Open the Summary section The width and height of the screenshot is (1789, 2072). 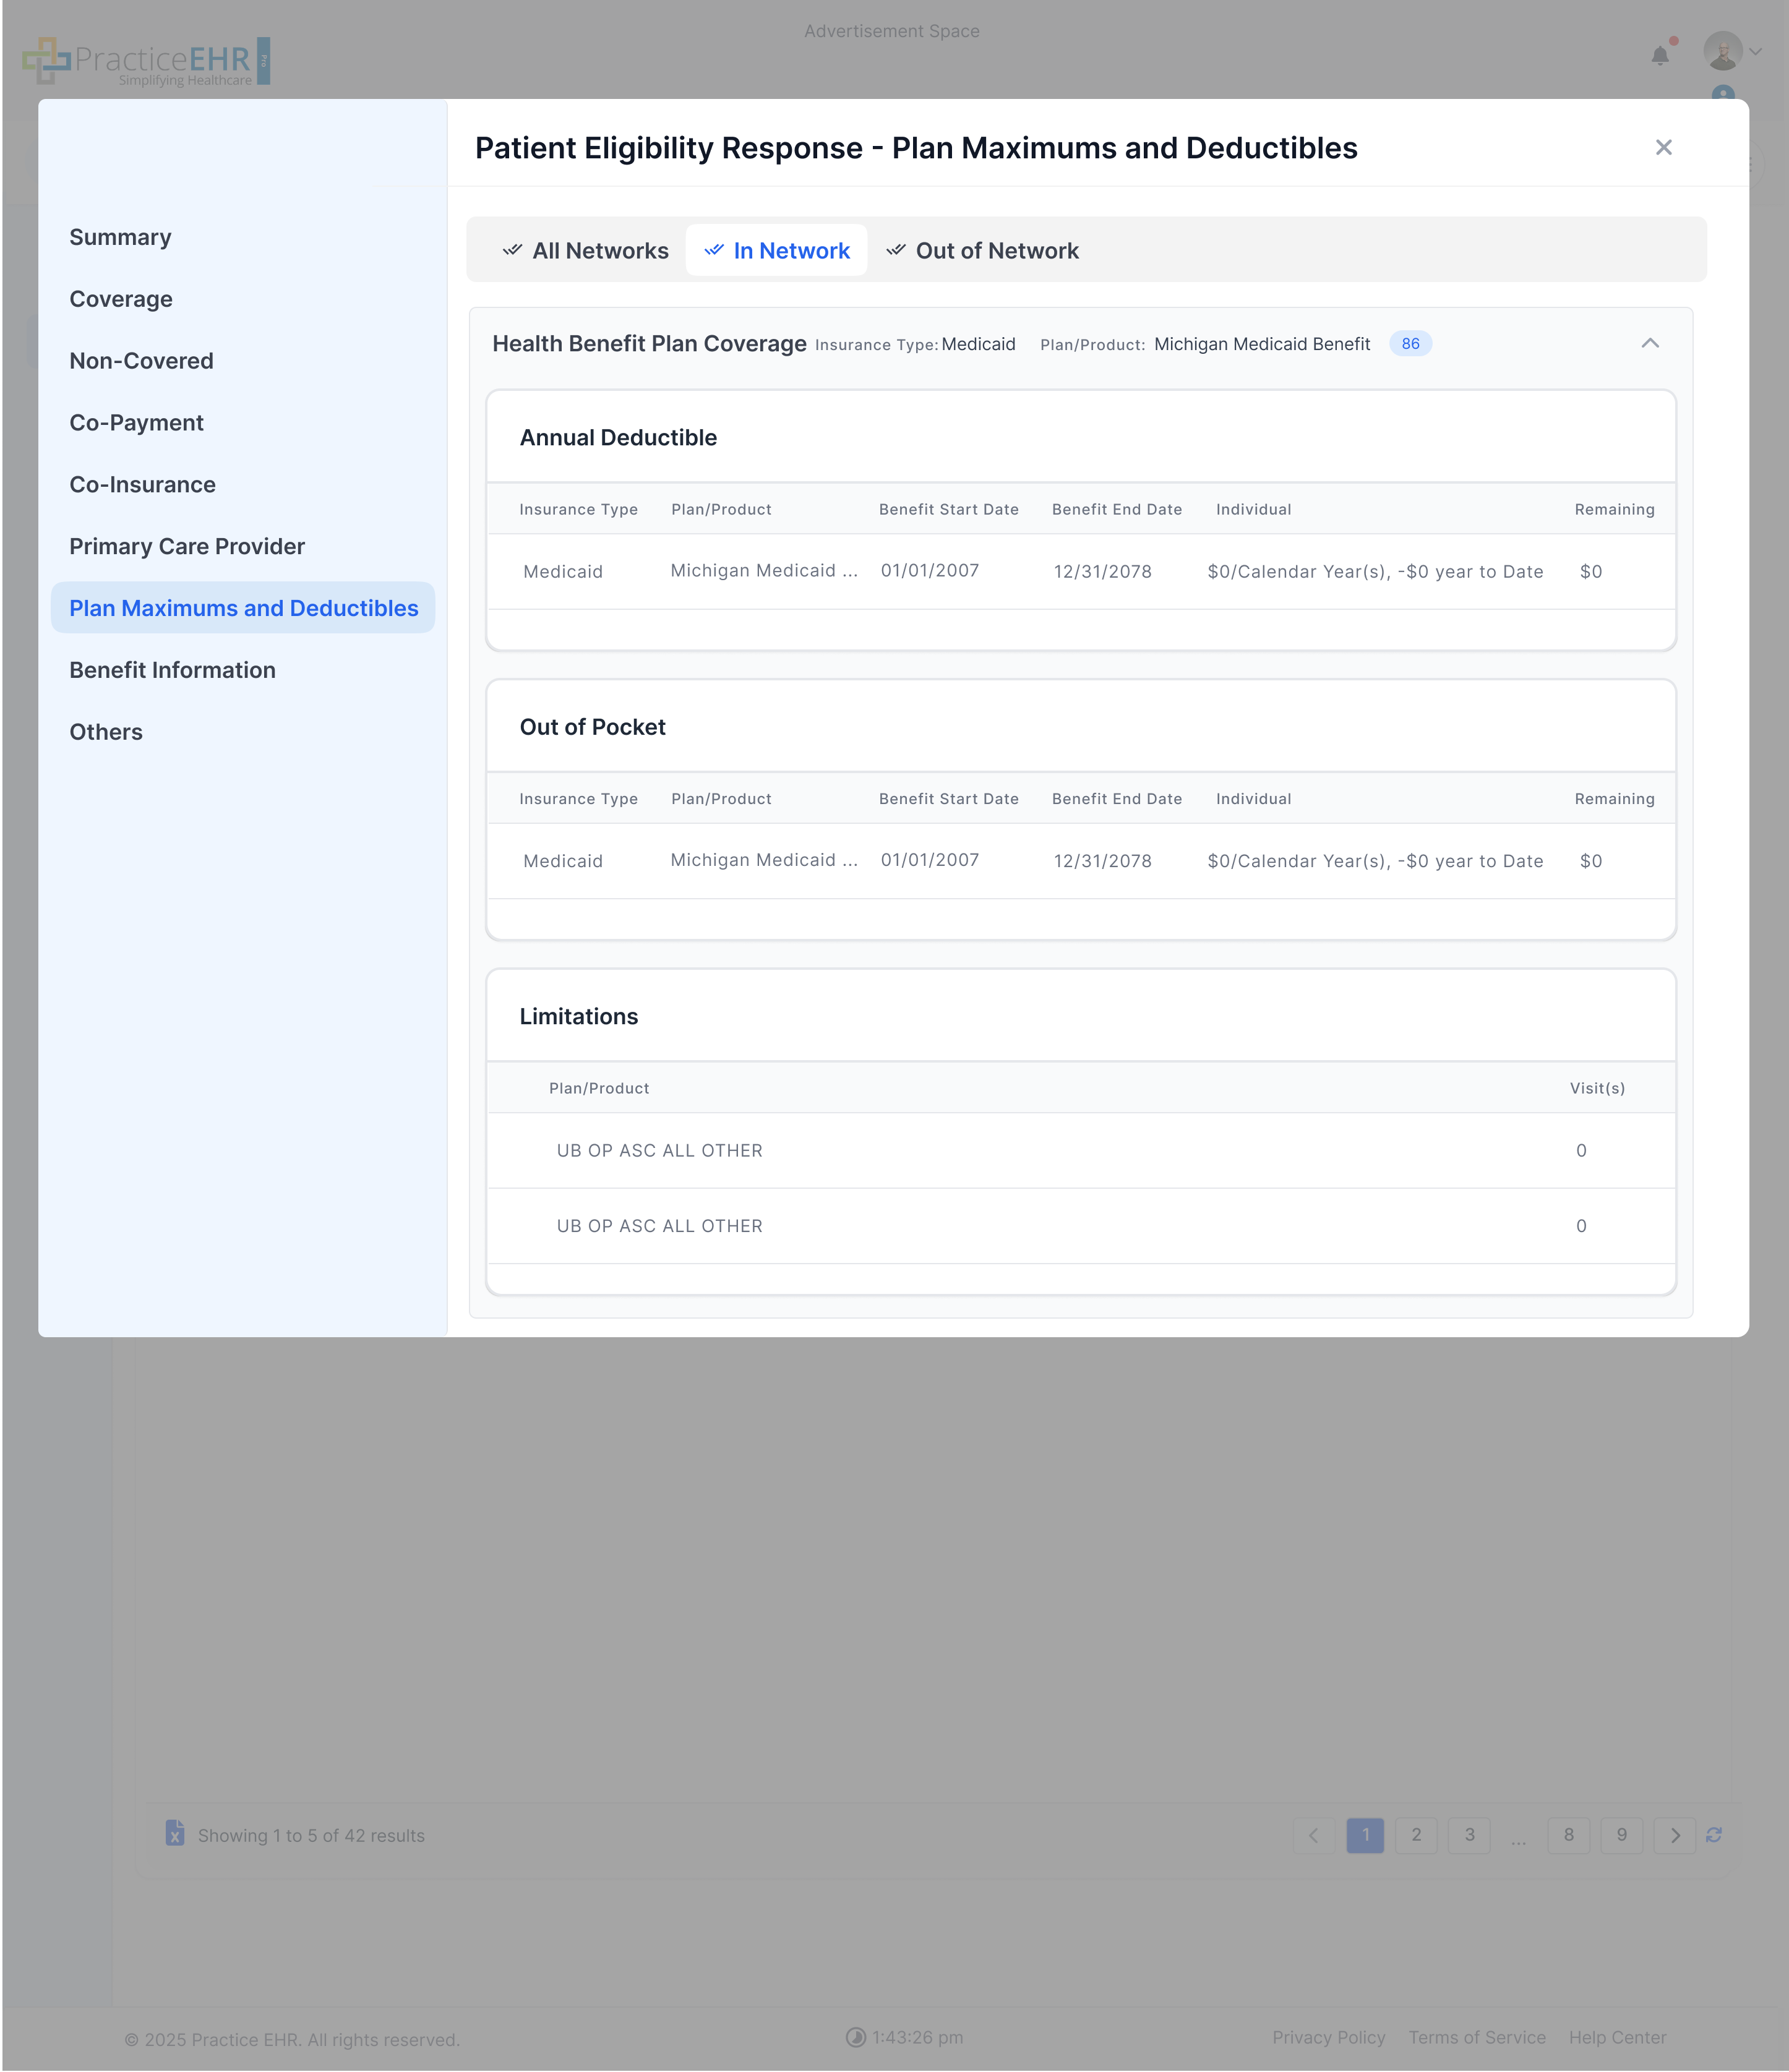coord(120,238)
